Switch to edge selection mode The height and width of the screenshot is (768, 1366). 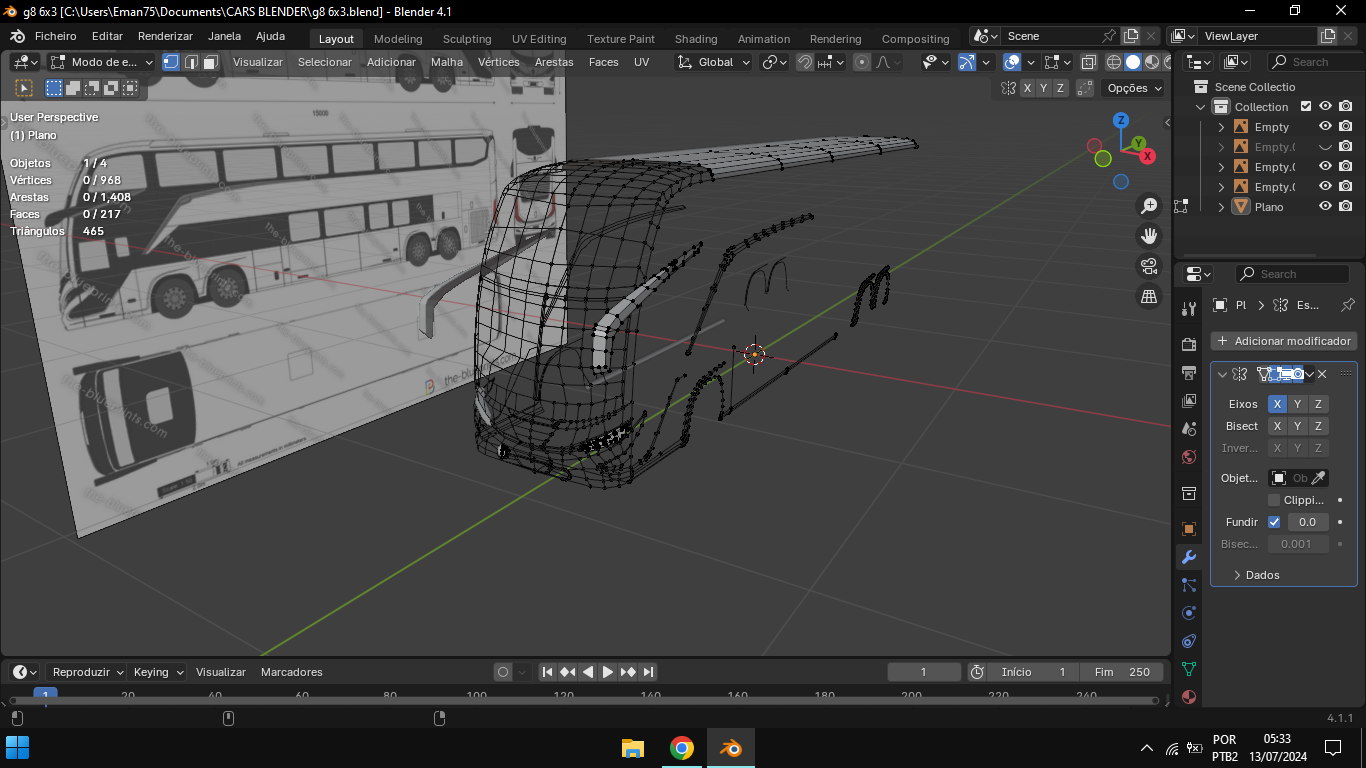pyautogui.click(x=191, y=62)
